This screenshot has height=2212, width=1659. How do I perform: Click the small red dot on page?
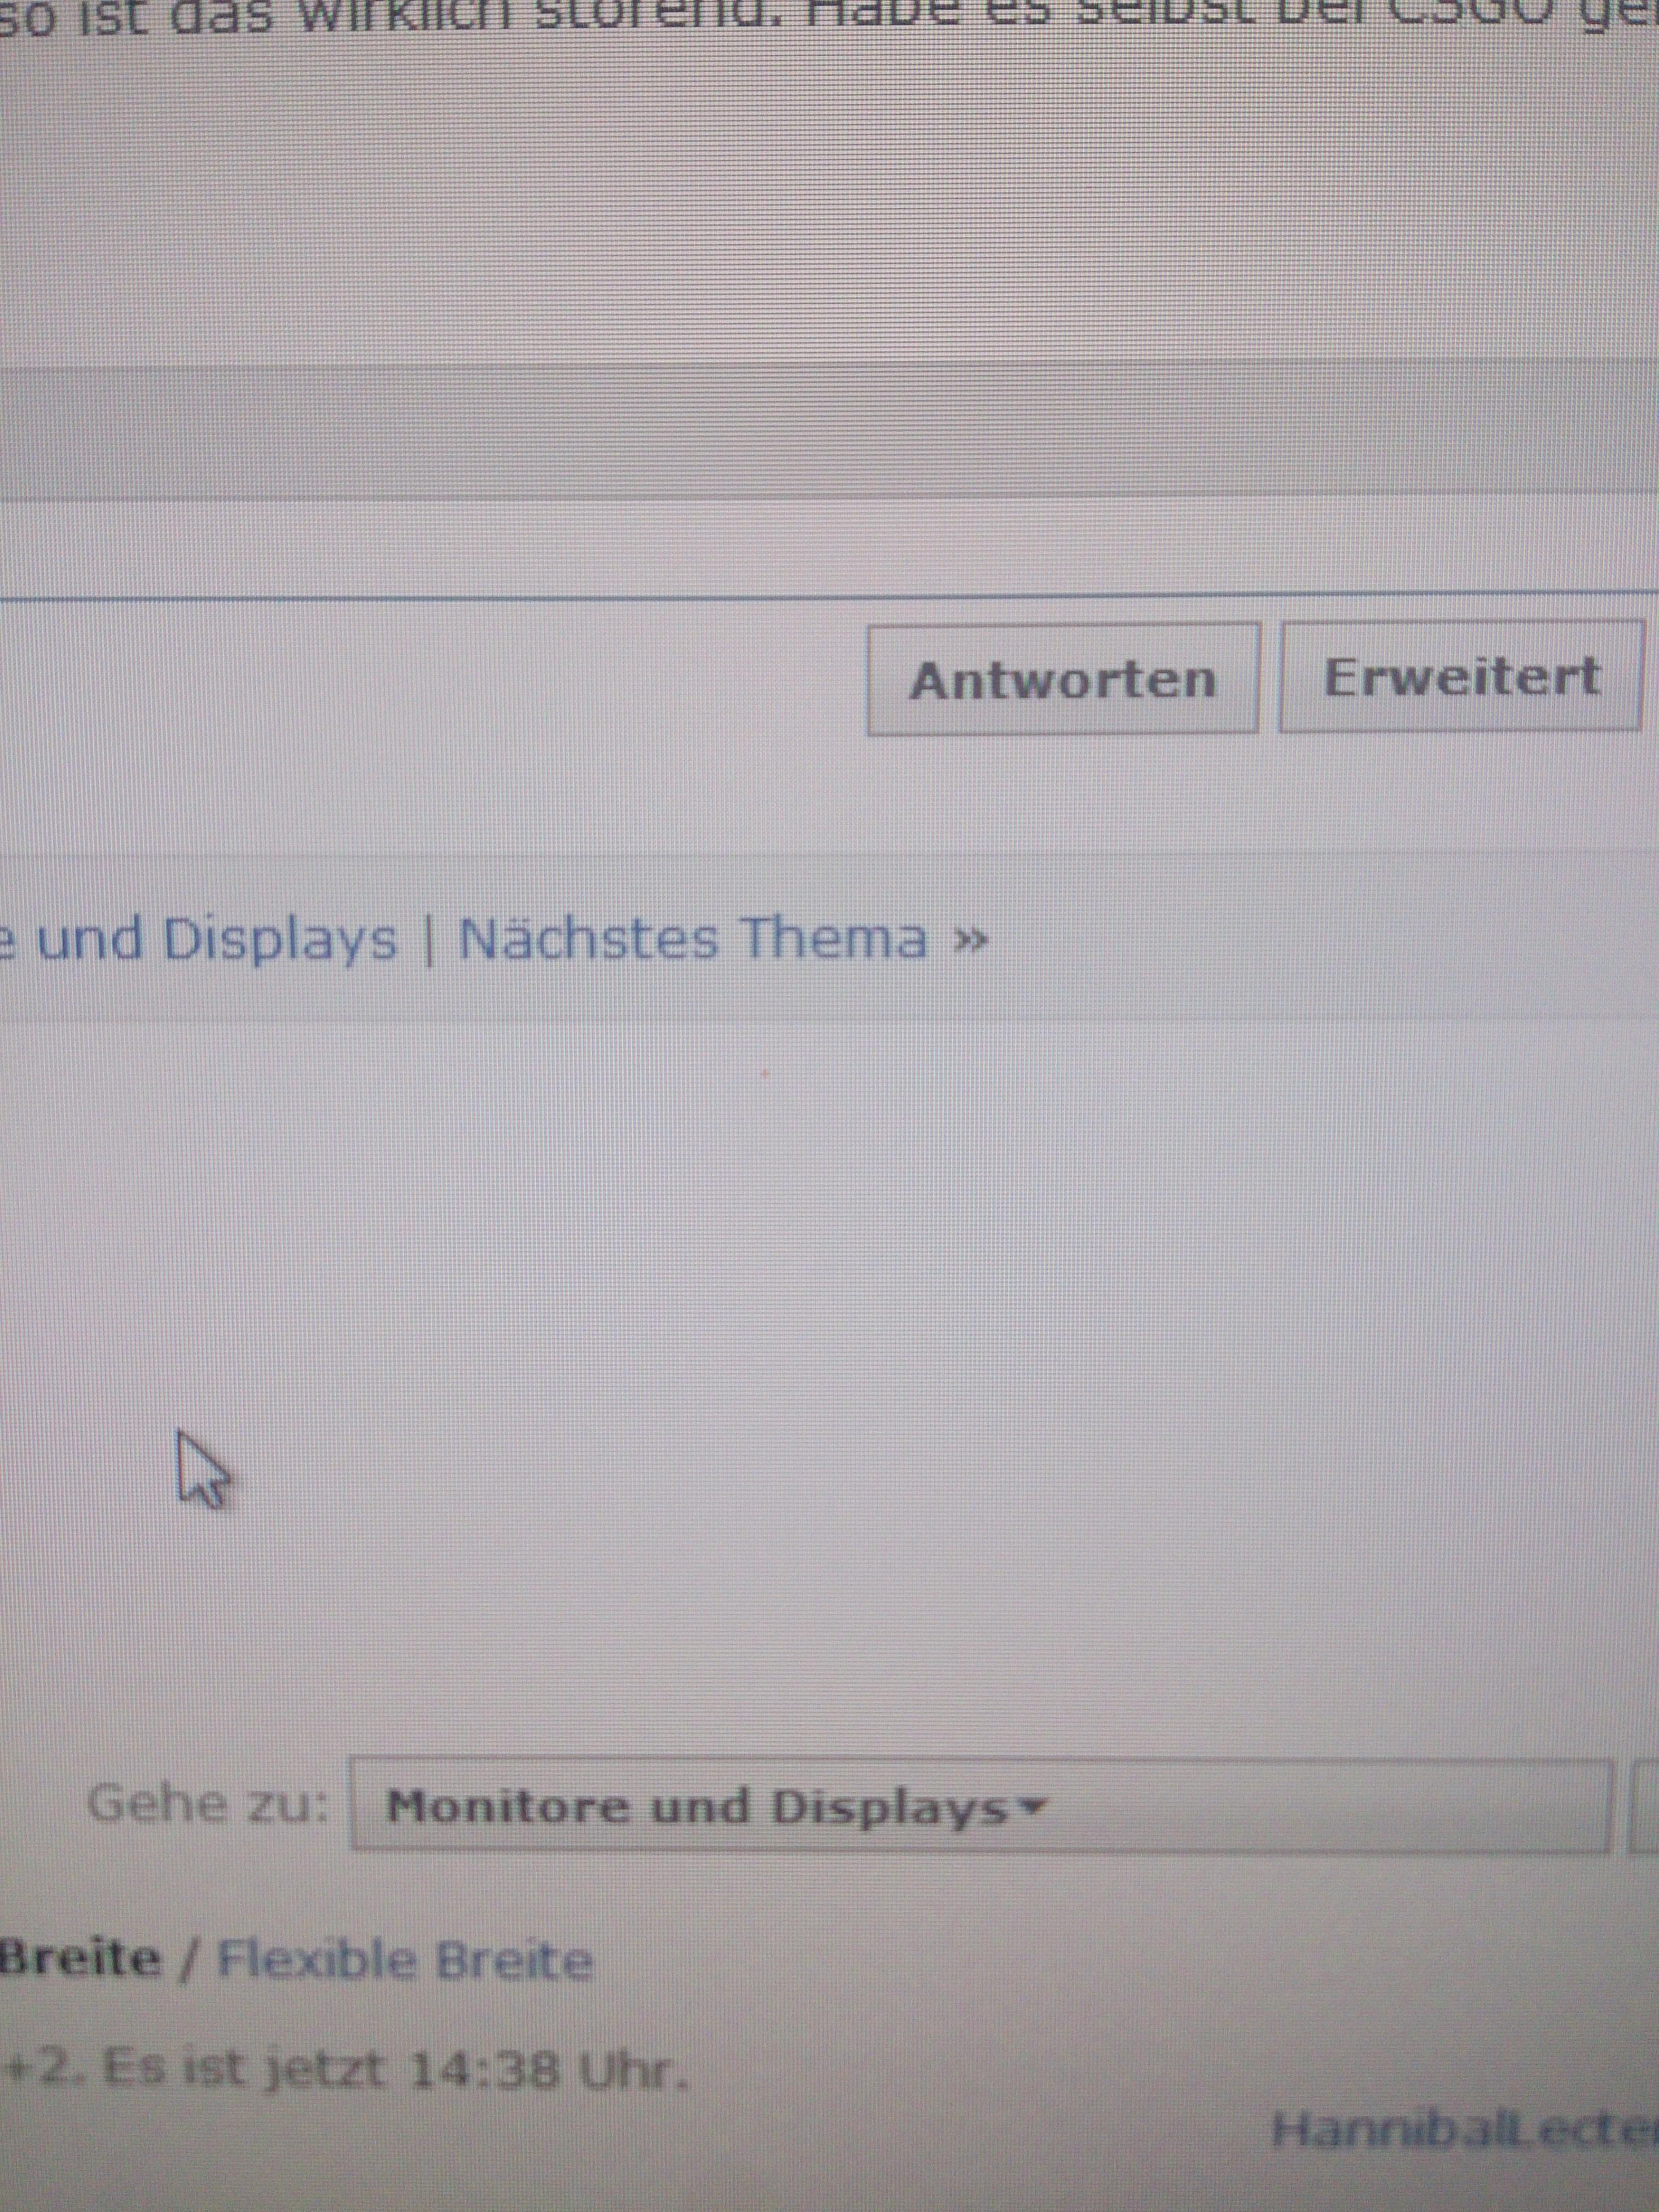[x=765, y=1074]
